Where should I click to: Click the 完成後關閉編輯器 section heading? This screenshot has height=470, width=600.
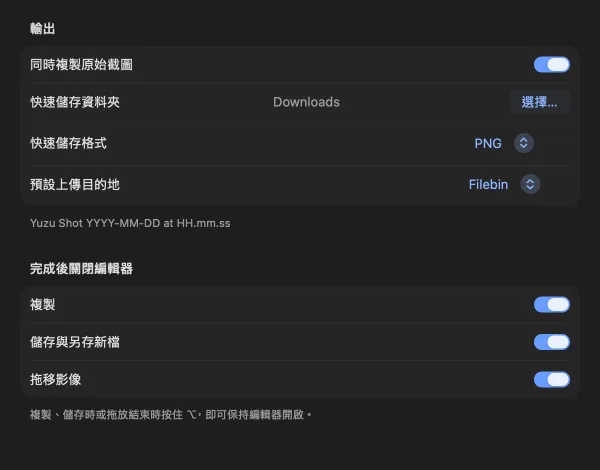click(x=82, y=268)
